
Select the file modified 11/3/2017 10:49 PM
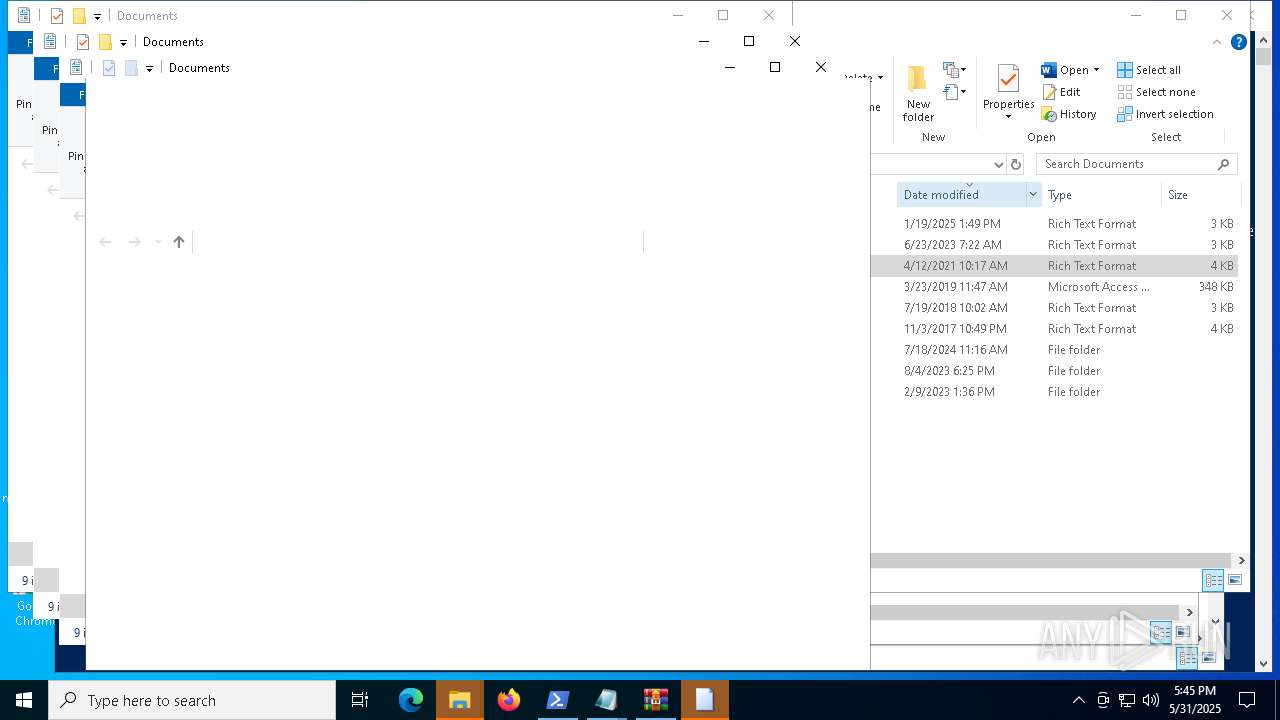click(1054, 329)
